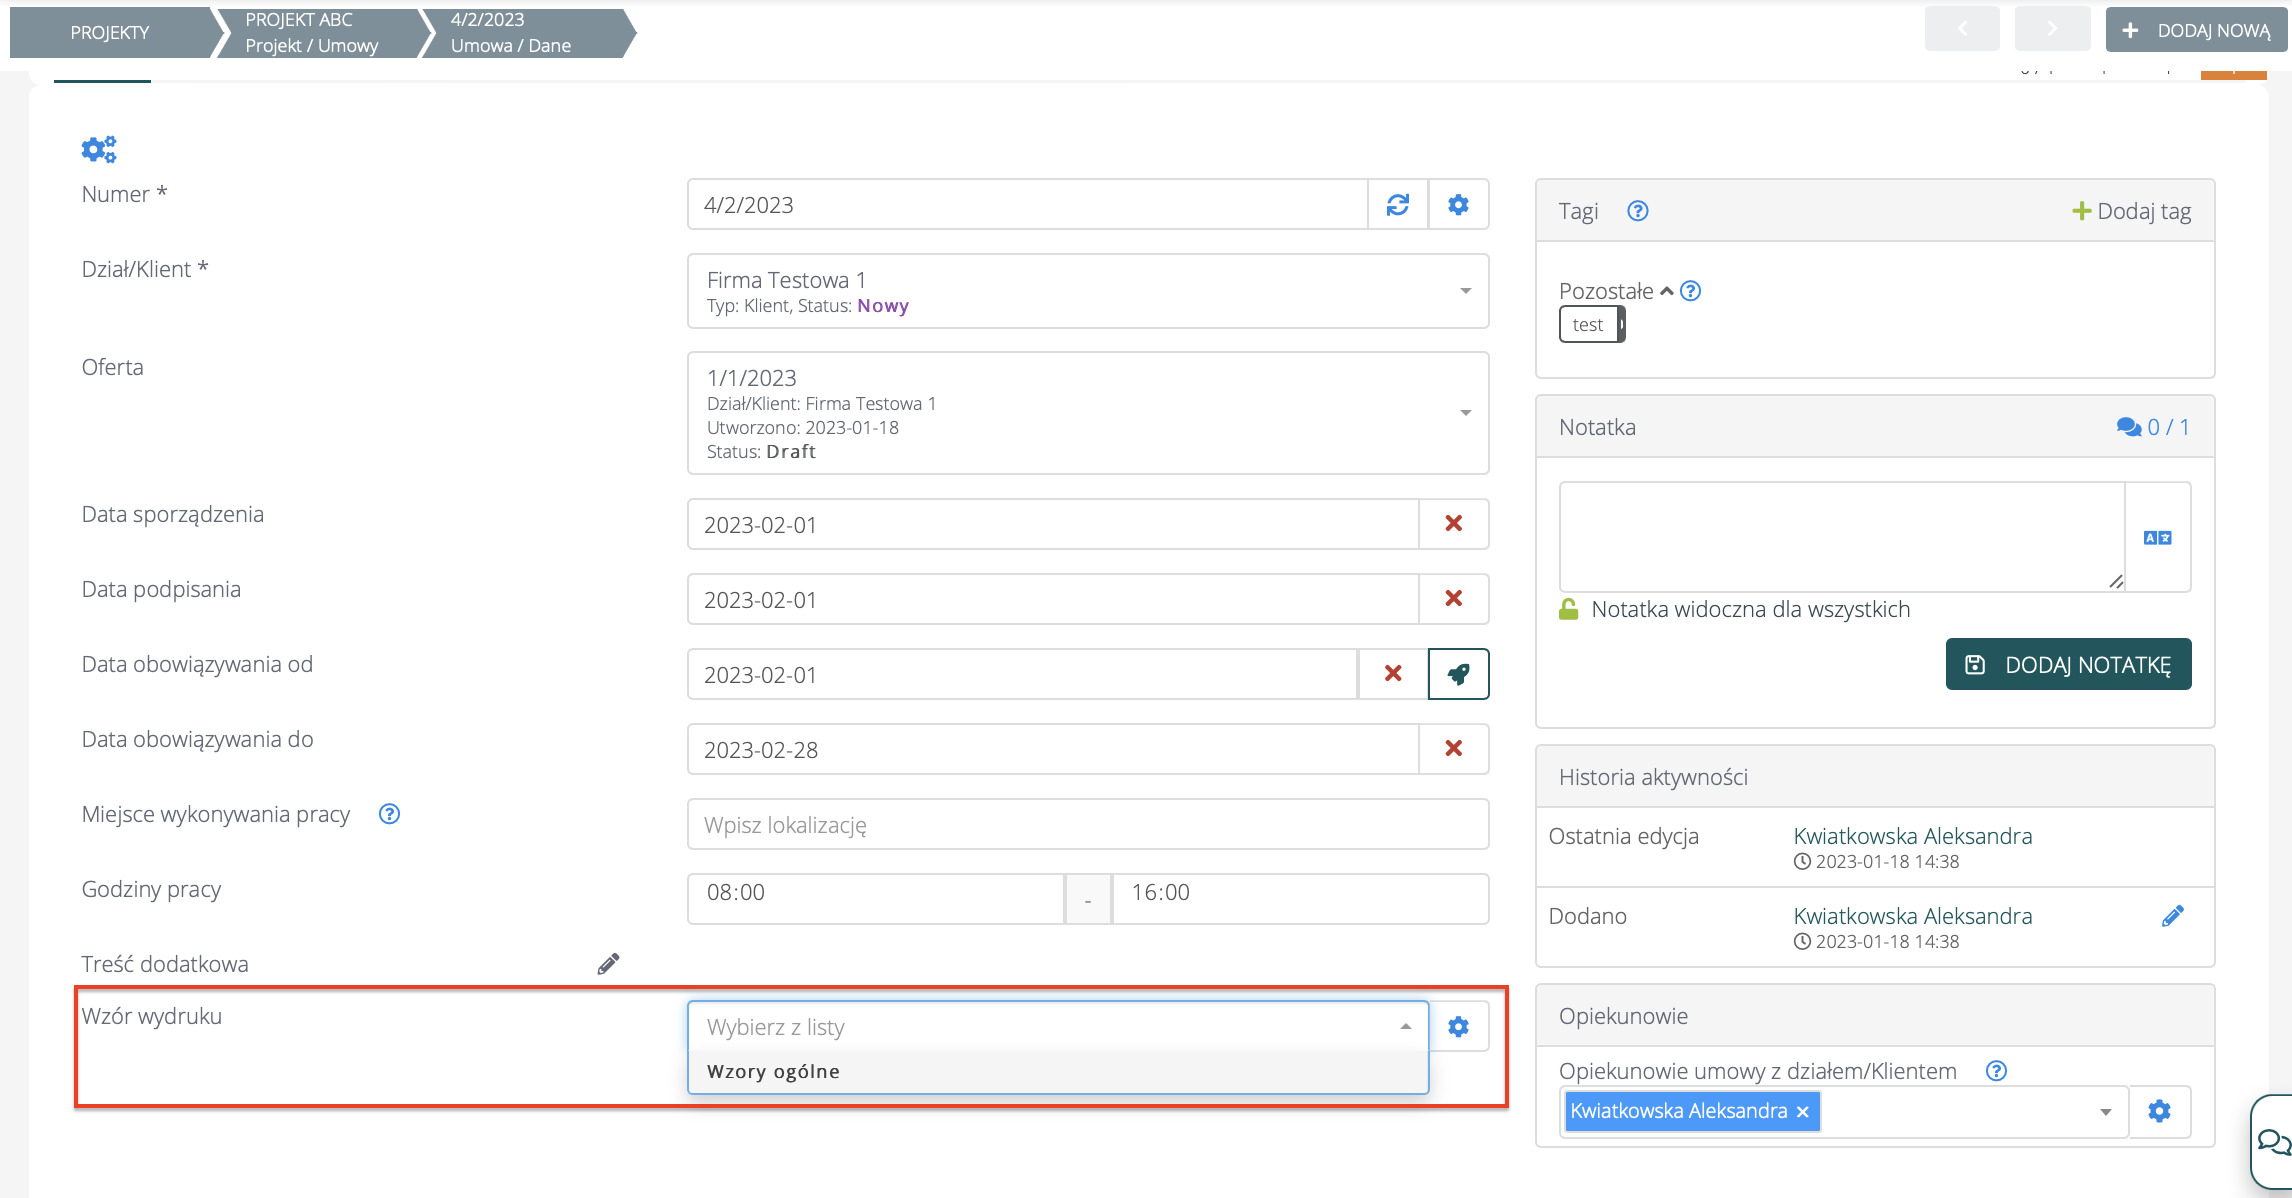
Task: Toggle Notatka widoczna dla wszystkich lock
Action: point(1568,609)
